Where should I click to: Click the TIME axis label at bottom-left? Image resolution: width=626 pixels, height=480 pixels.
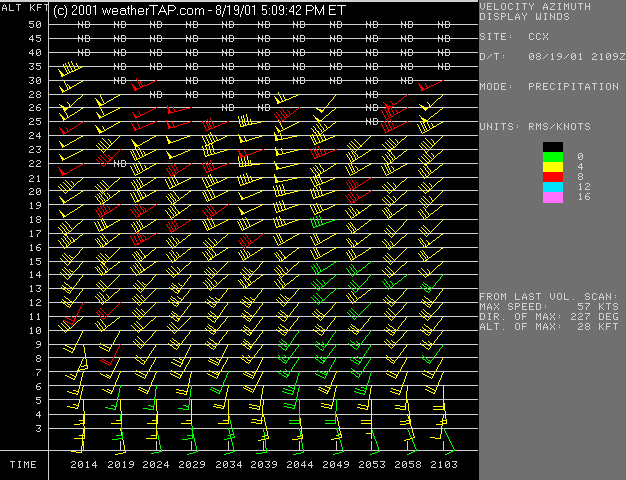coord(23,465)
